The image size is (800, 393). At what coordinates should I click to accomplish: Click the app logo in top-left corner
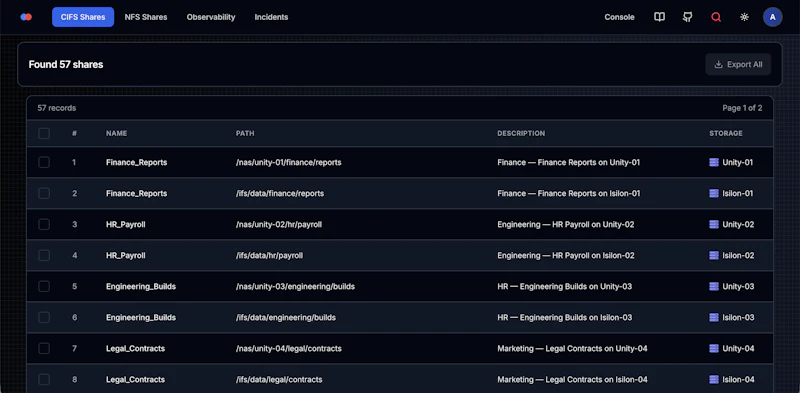26,17
